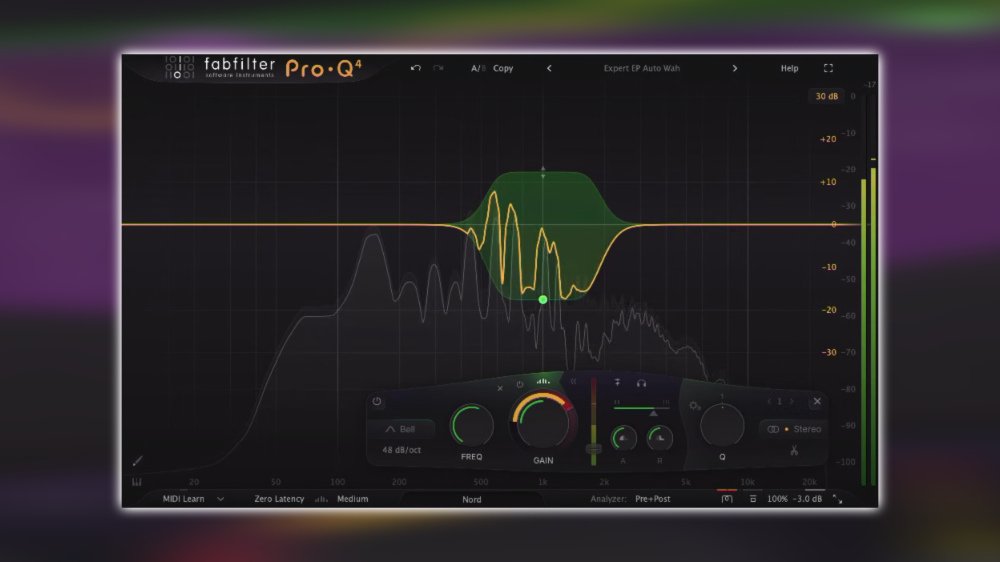Viewport: 1000px width, 562px height.
Task: Expand the MIDI Learn dropdown arrow
Action: point(221,499)
